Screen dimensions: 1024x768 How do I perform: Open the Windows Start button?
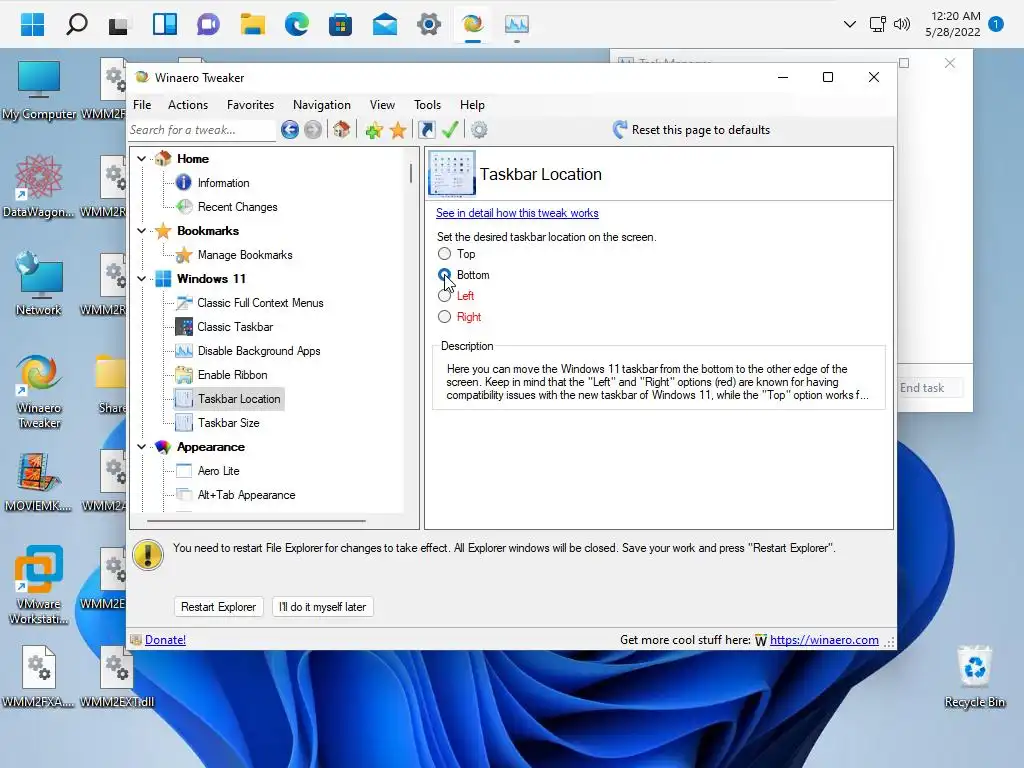(32, 25)
